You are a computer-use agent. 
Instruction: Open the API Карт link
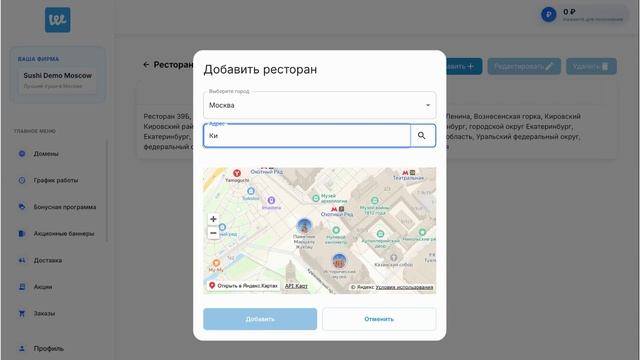tap(296, 286)
